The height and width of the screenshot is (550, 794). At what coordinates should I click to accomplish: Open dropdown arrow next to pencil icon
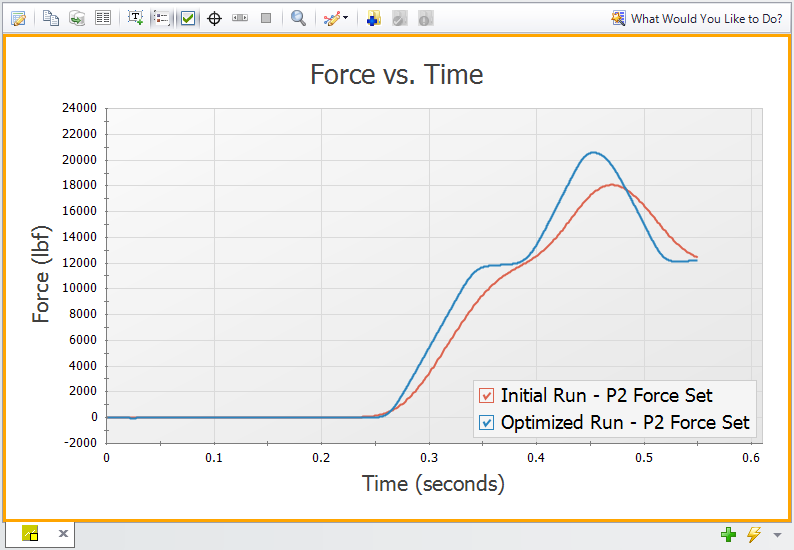345,18
